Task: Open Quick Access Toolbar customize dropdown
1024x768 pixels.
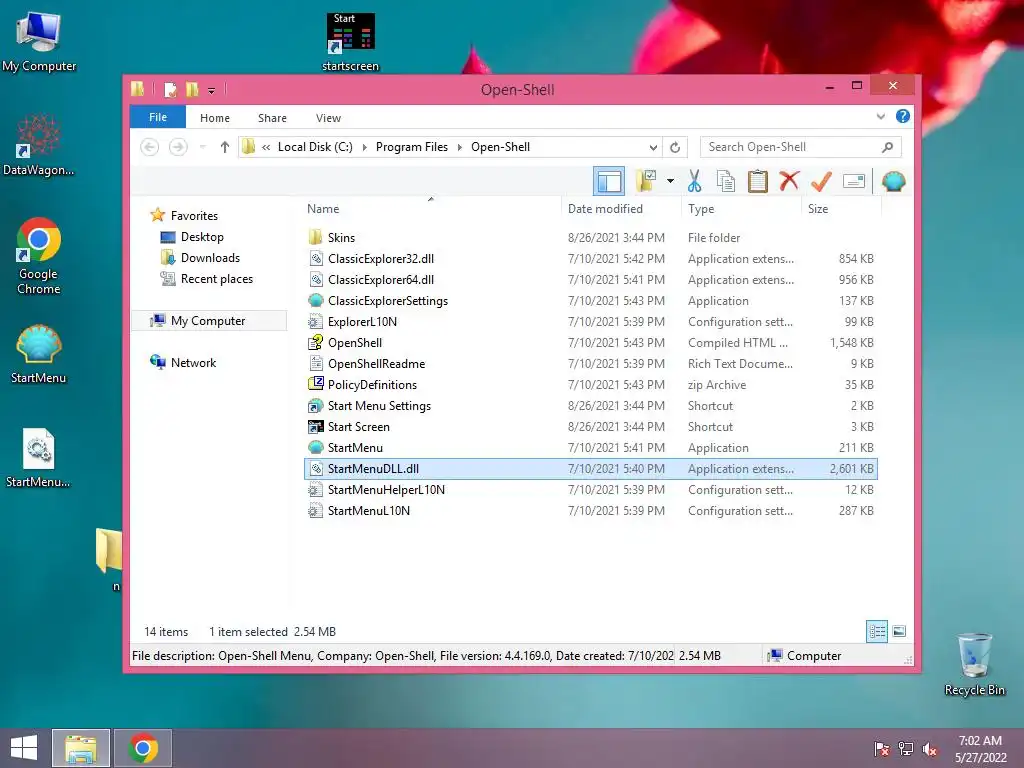Action: [212, 90]
